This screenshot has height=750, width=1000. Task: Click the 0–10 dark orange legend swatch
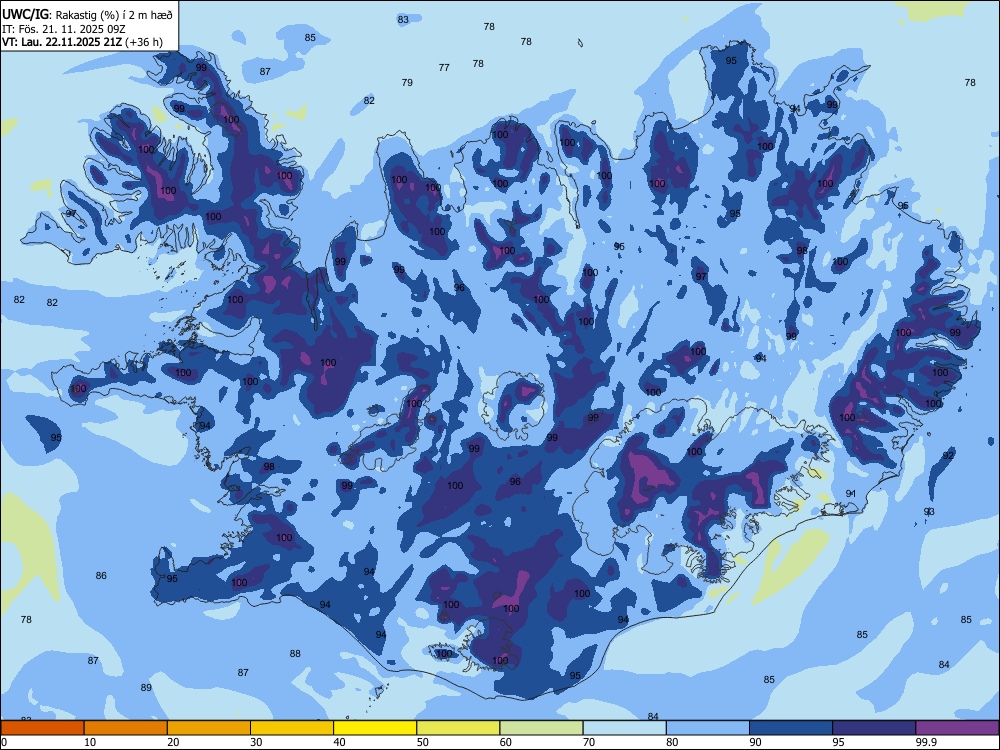(x=42, y=728)
